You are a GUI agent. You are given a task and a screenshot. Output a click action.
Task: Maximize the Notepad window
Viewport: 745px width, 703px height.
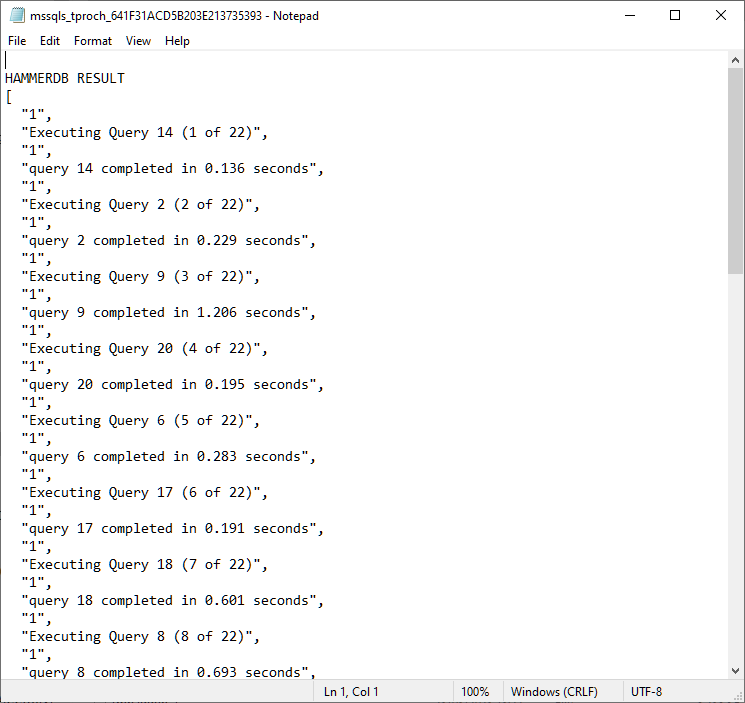[675, 15]
